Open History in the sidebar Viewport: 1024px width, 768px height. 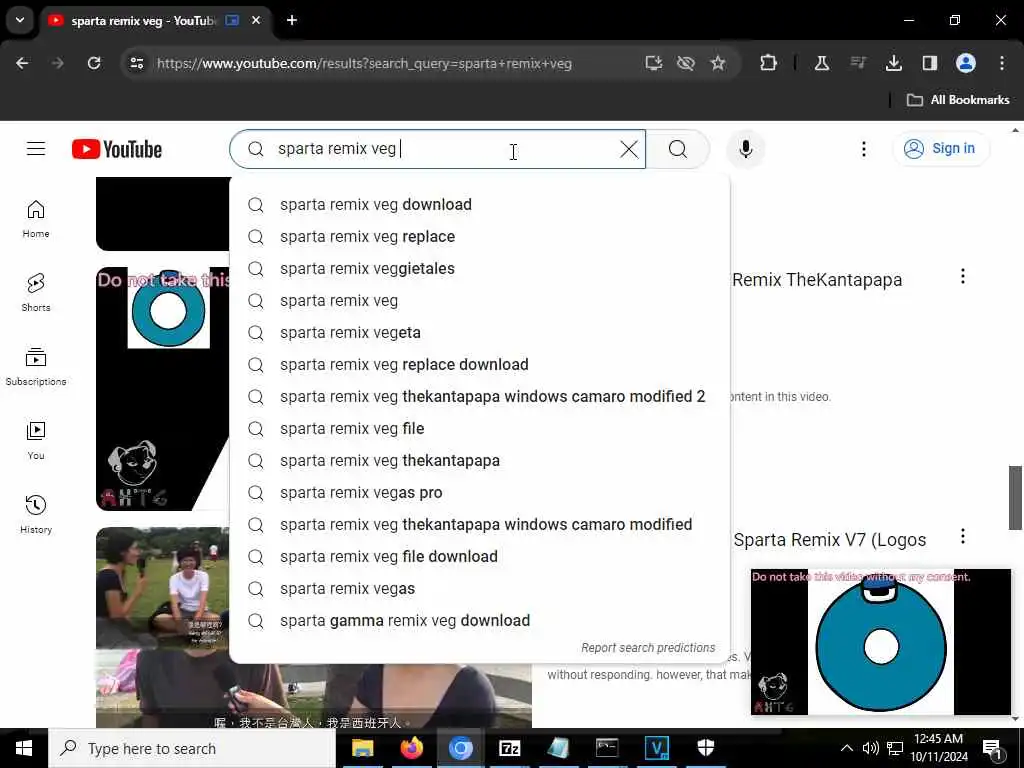click(36, 515)
